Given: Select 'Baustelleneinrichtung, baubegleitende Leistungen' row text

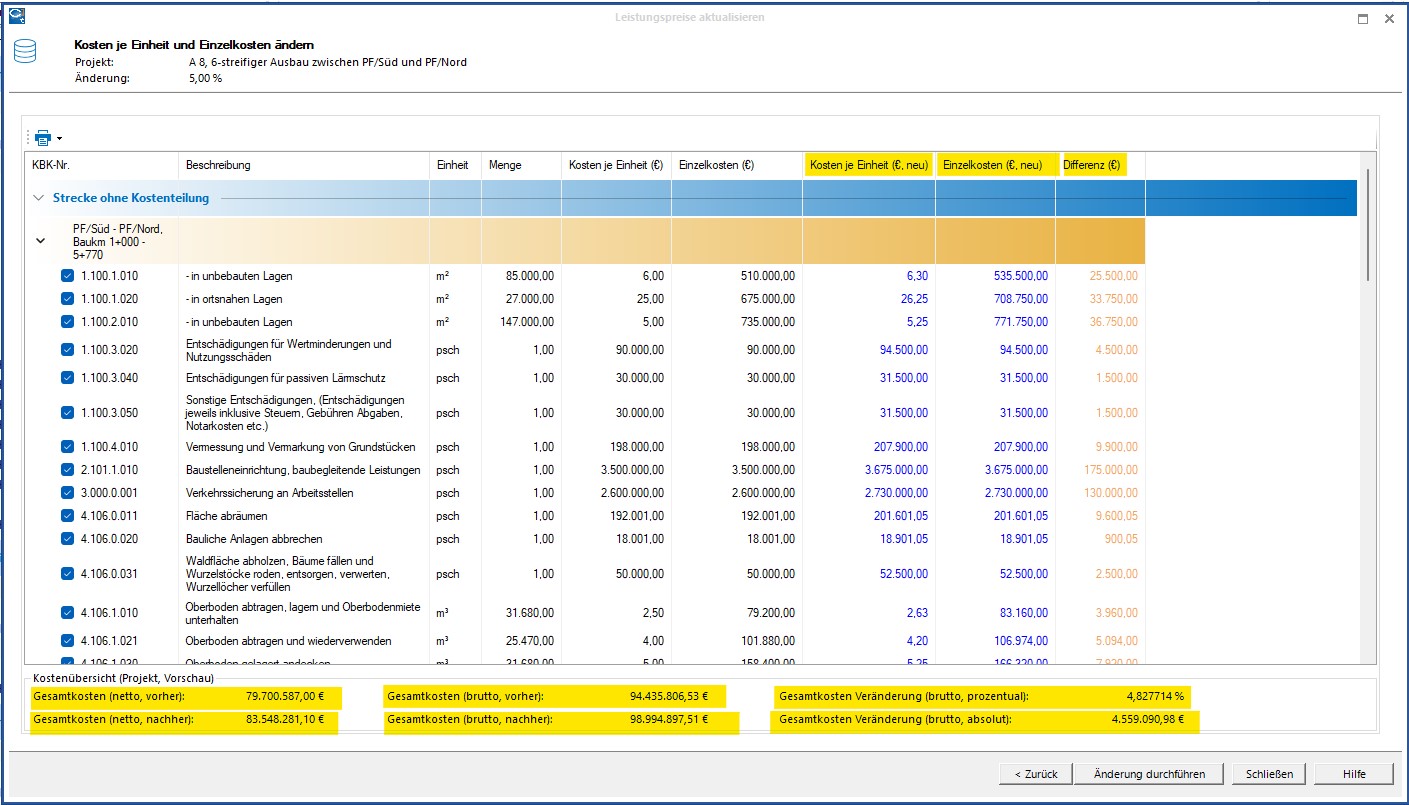Looking at the screenshot, I should click(x=303, y=470).
